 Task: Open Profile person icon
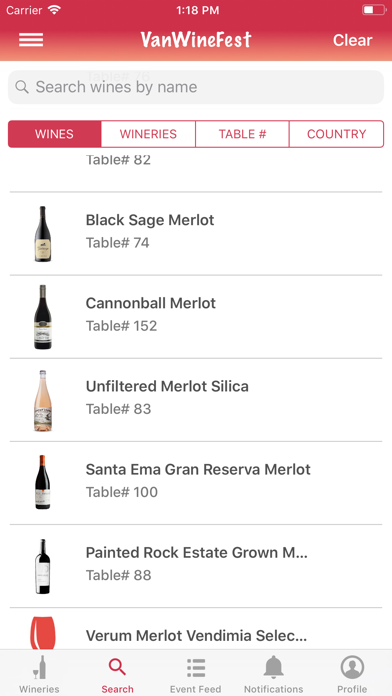click(x=352, y=667)
